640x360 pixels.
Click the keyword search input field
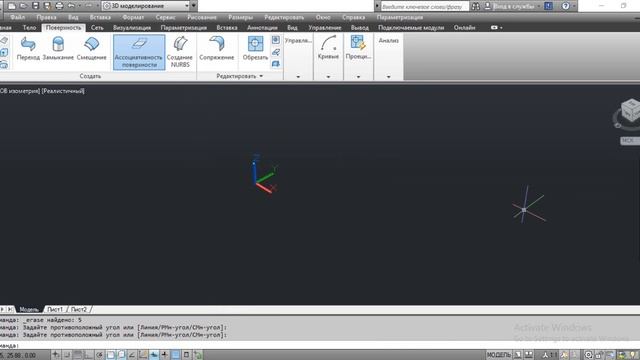pos(424,6)
